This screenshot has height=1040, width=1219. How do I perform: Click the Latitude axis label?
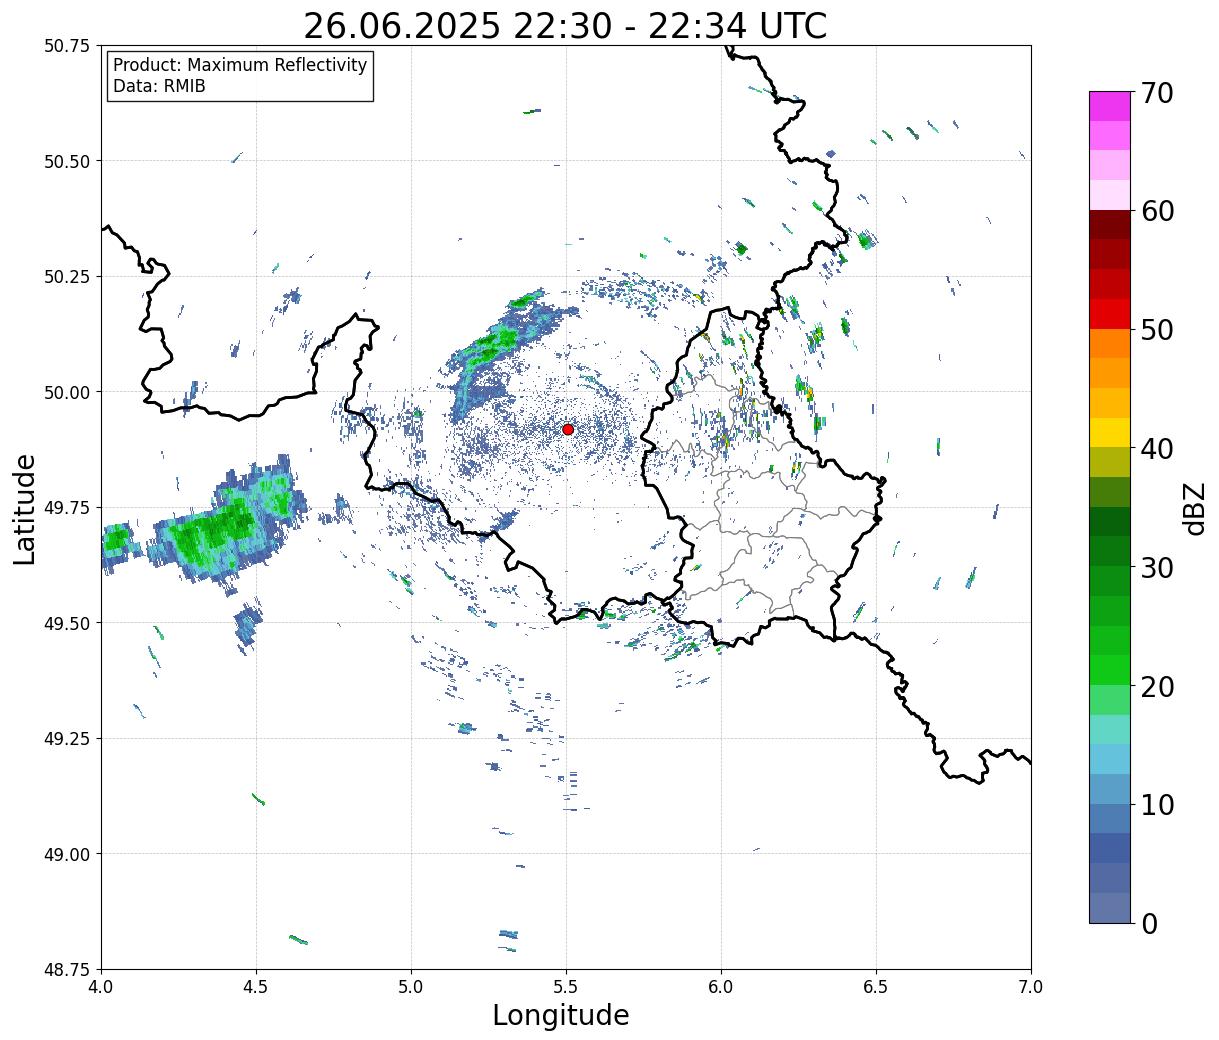(25, 509)
